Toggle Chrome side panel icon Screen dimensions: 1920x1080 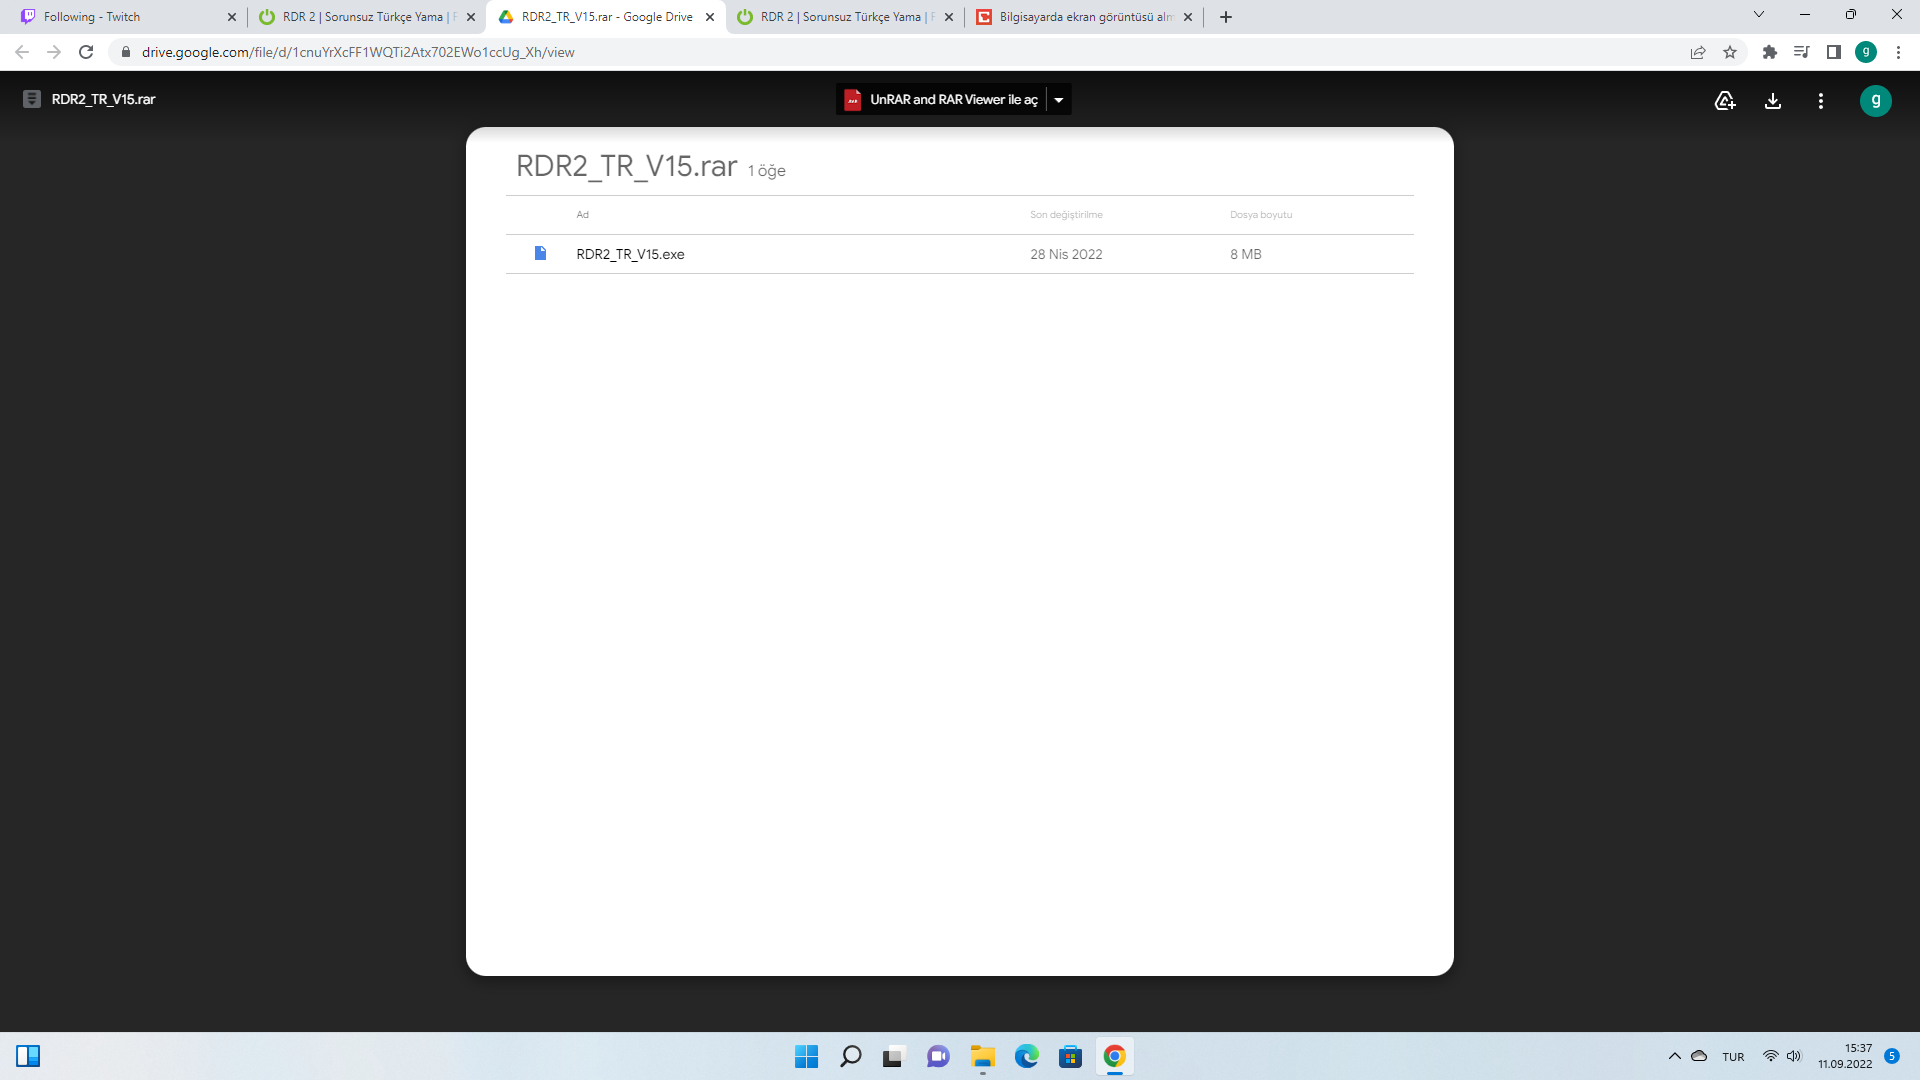pos(1833,52)
